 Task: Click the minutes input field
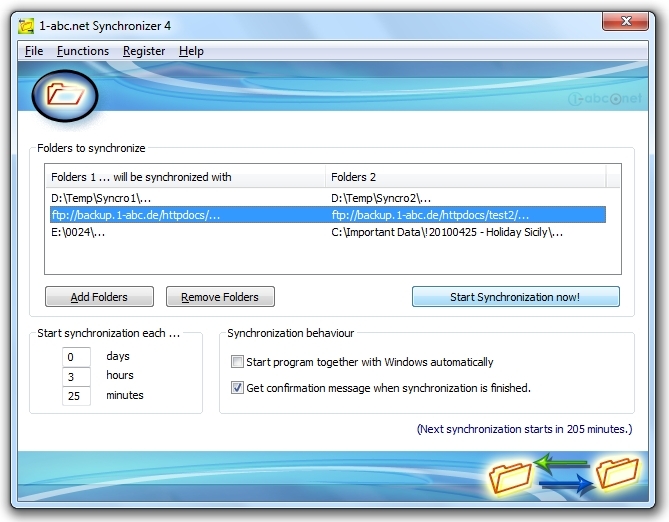pos(76,396)
